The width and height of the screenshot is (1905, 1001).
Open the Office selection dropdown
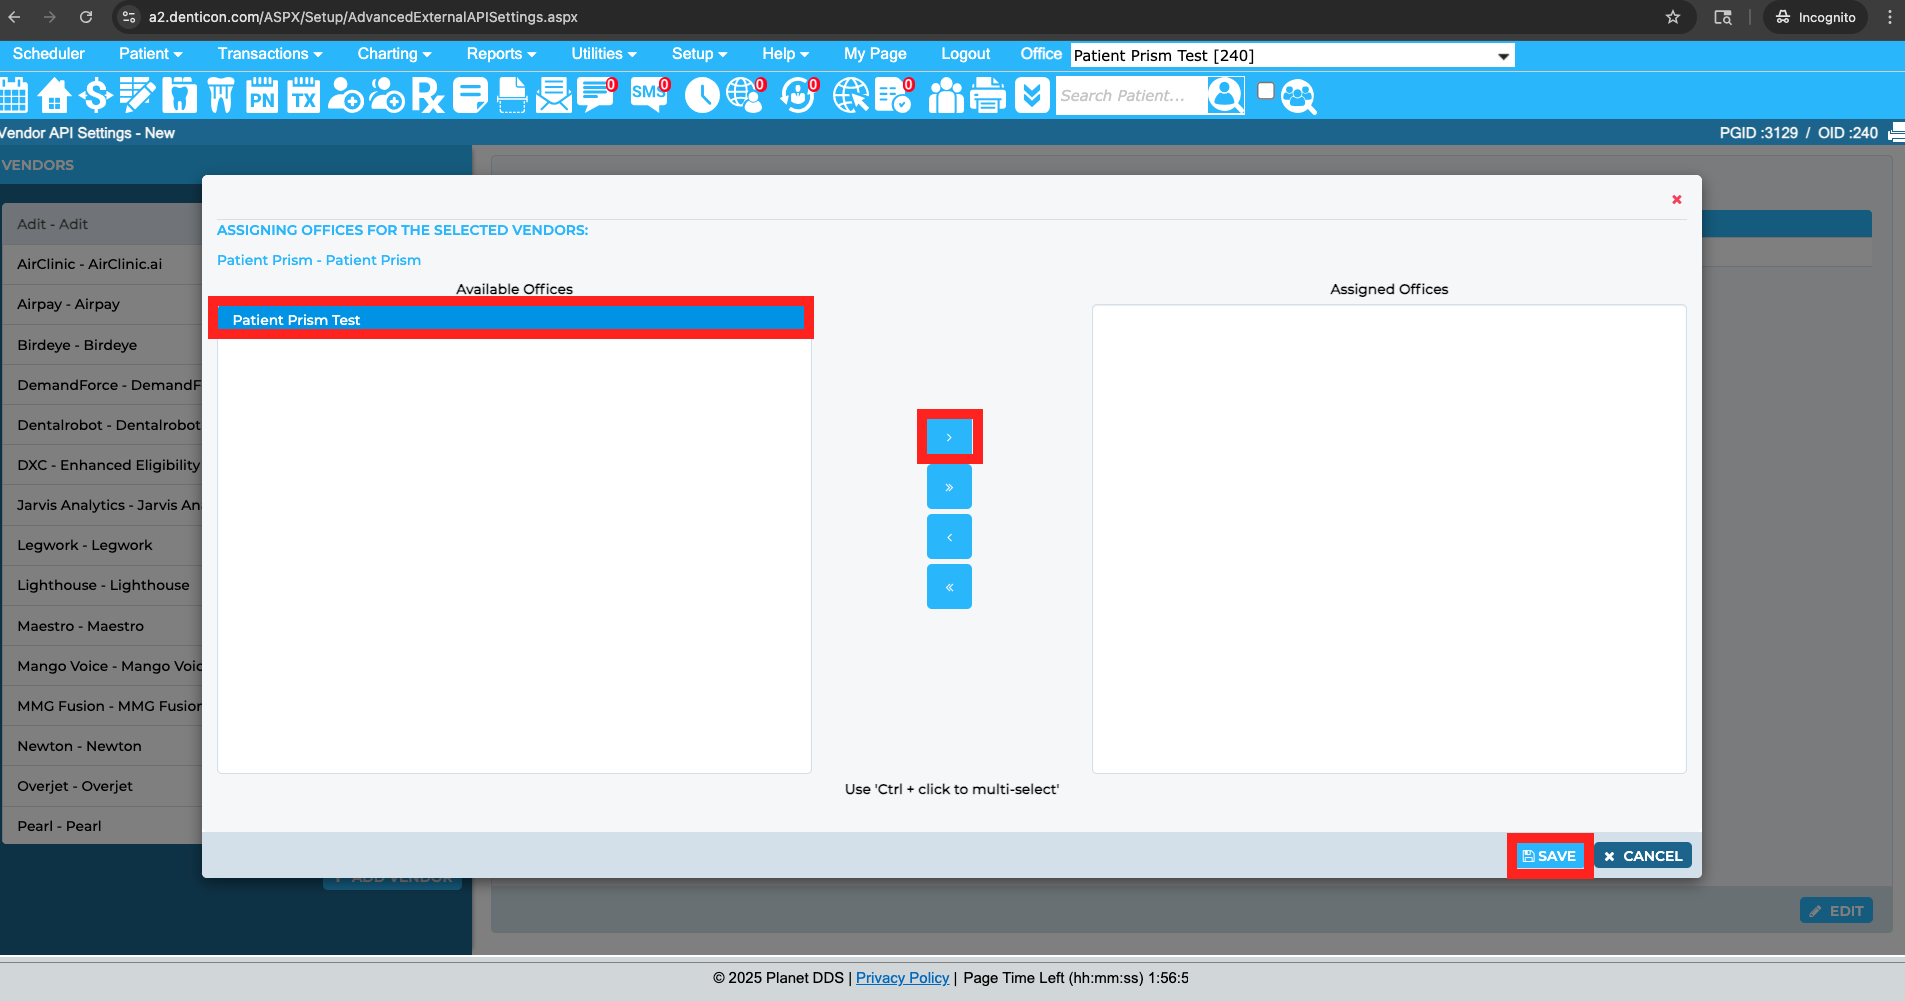[1292, 55]
